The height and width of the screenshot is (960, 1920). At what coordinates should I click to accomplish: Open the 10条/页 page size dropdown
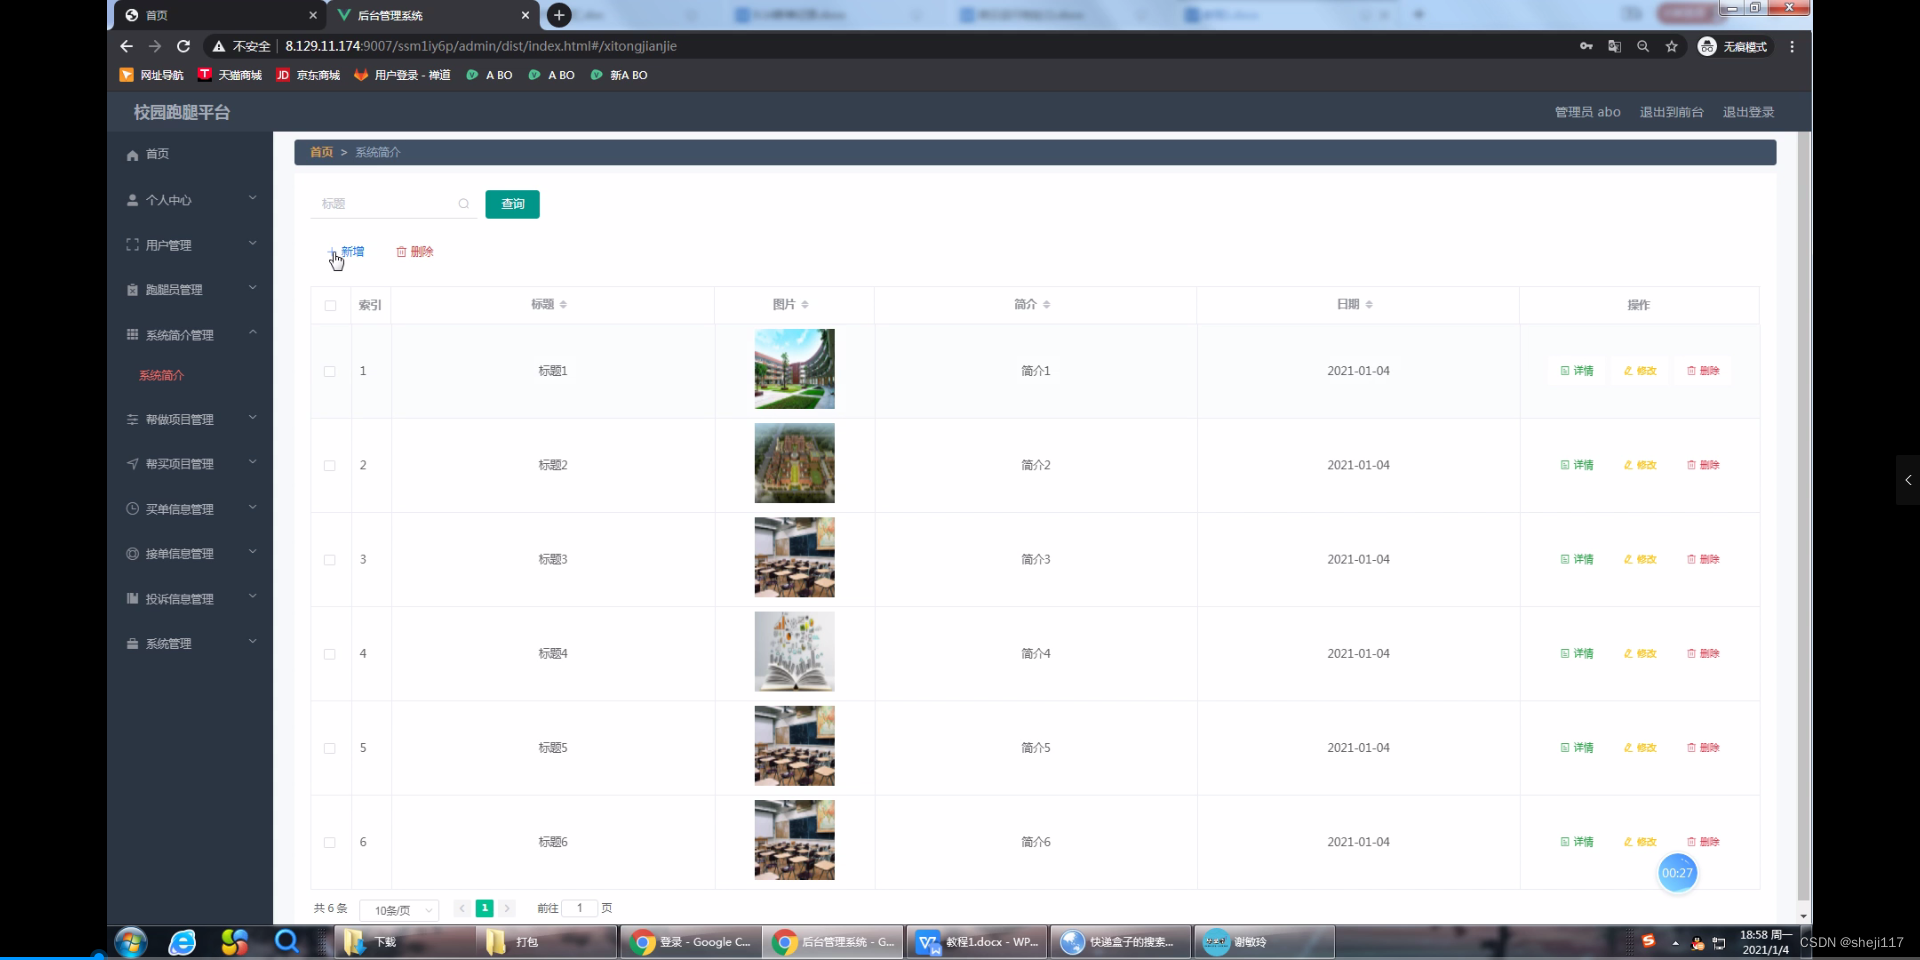click(x=398, y=910)
